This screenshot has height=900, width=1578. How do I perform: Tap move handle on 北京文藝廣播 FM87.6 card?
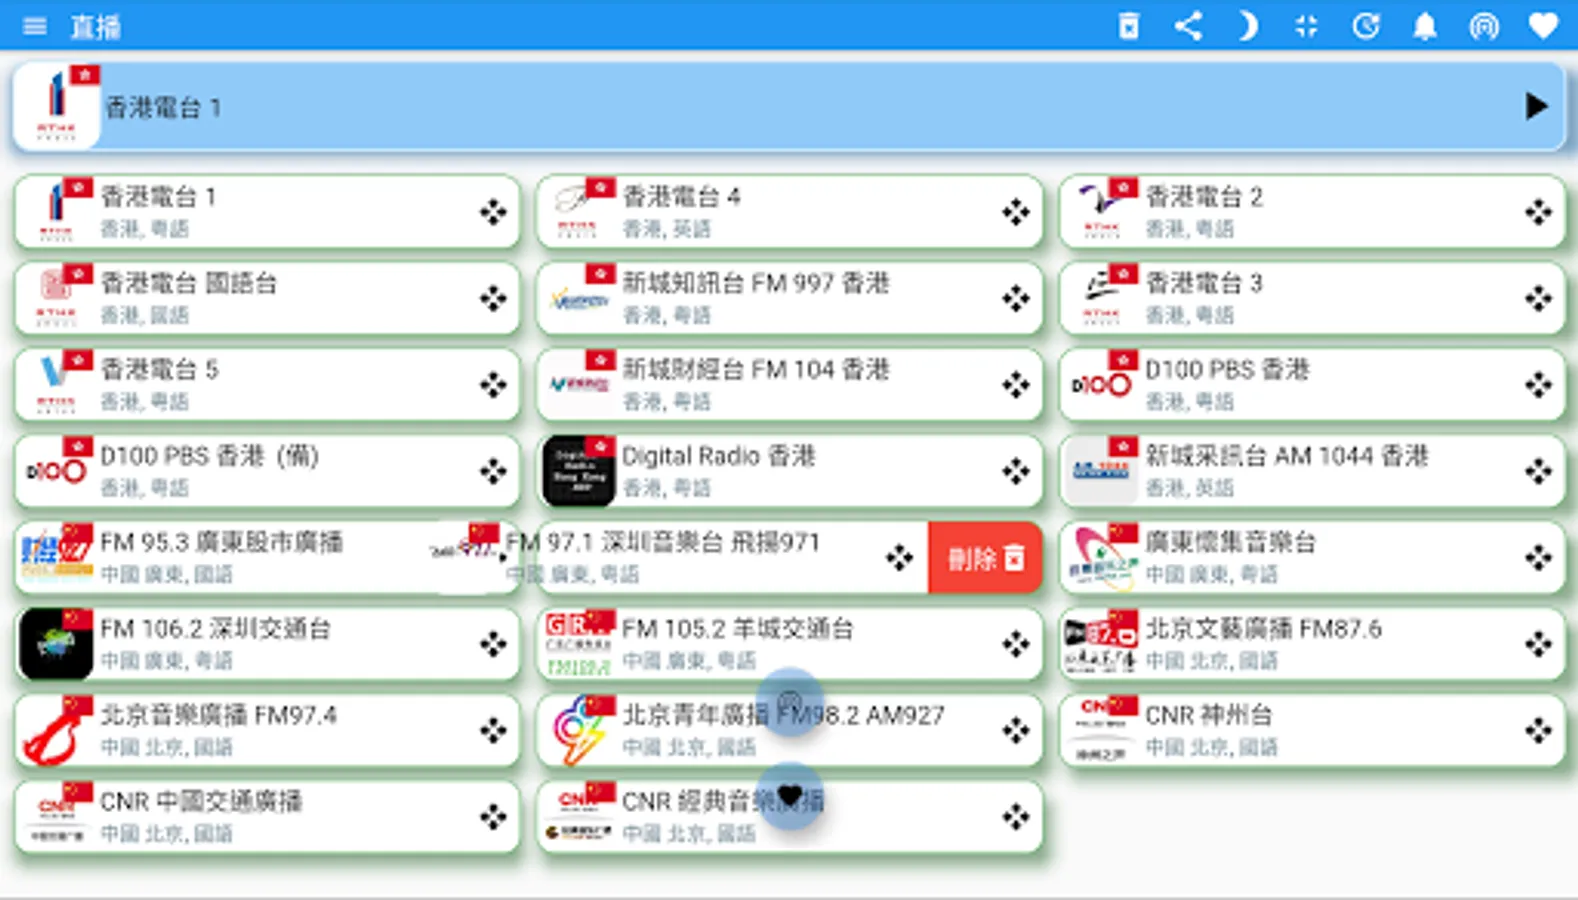click(1538, 644)
